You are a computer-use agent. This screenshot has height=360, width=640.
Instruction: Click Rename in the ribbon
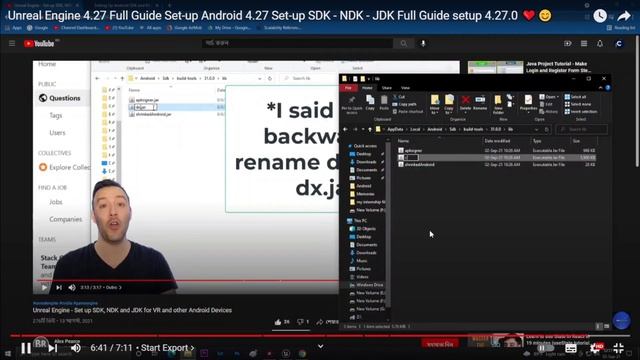tap(480, 103)
